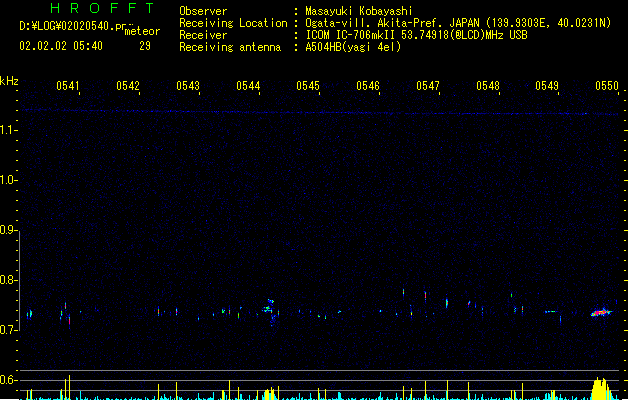This screenshot has height=400, width=629.
Task: Click the 0548 time marker
Action: 488,85
